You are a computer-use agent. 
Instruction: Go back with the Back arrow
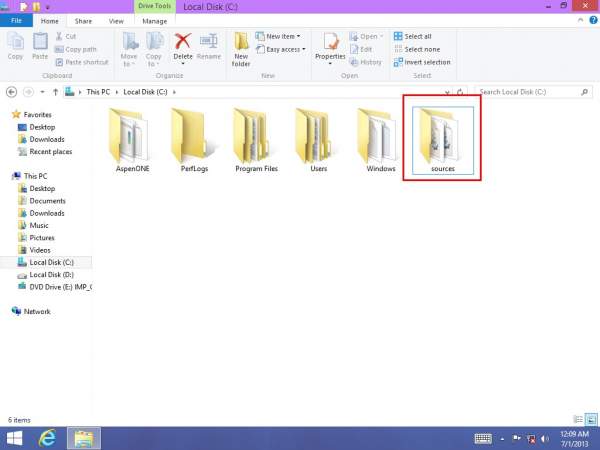tap(11, 92)
